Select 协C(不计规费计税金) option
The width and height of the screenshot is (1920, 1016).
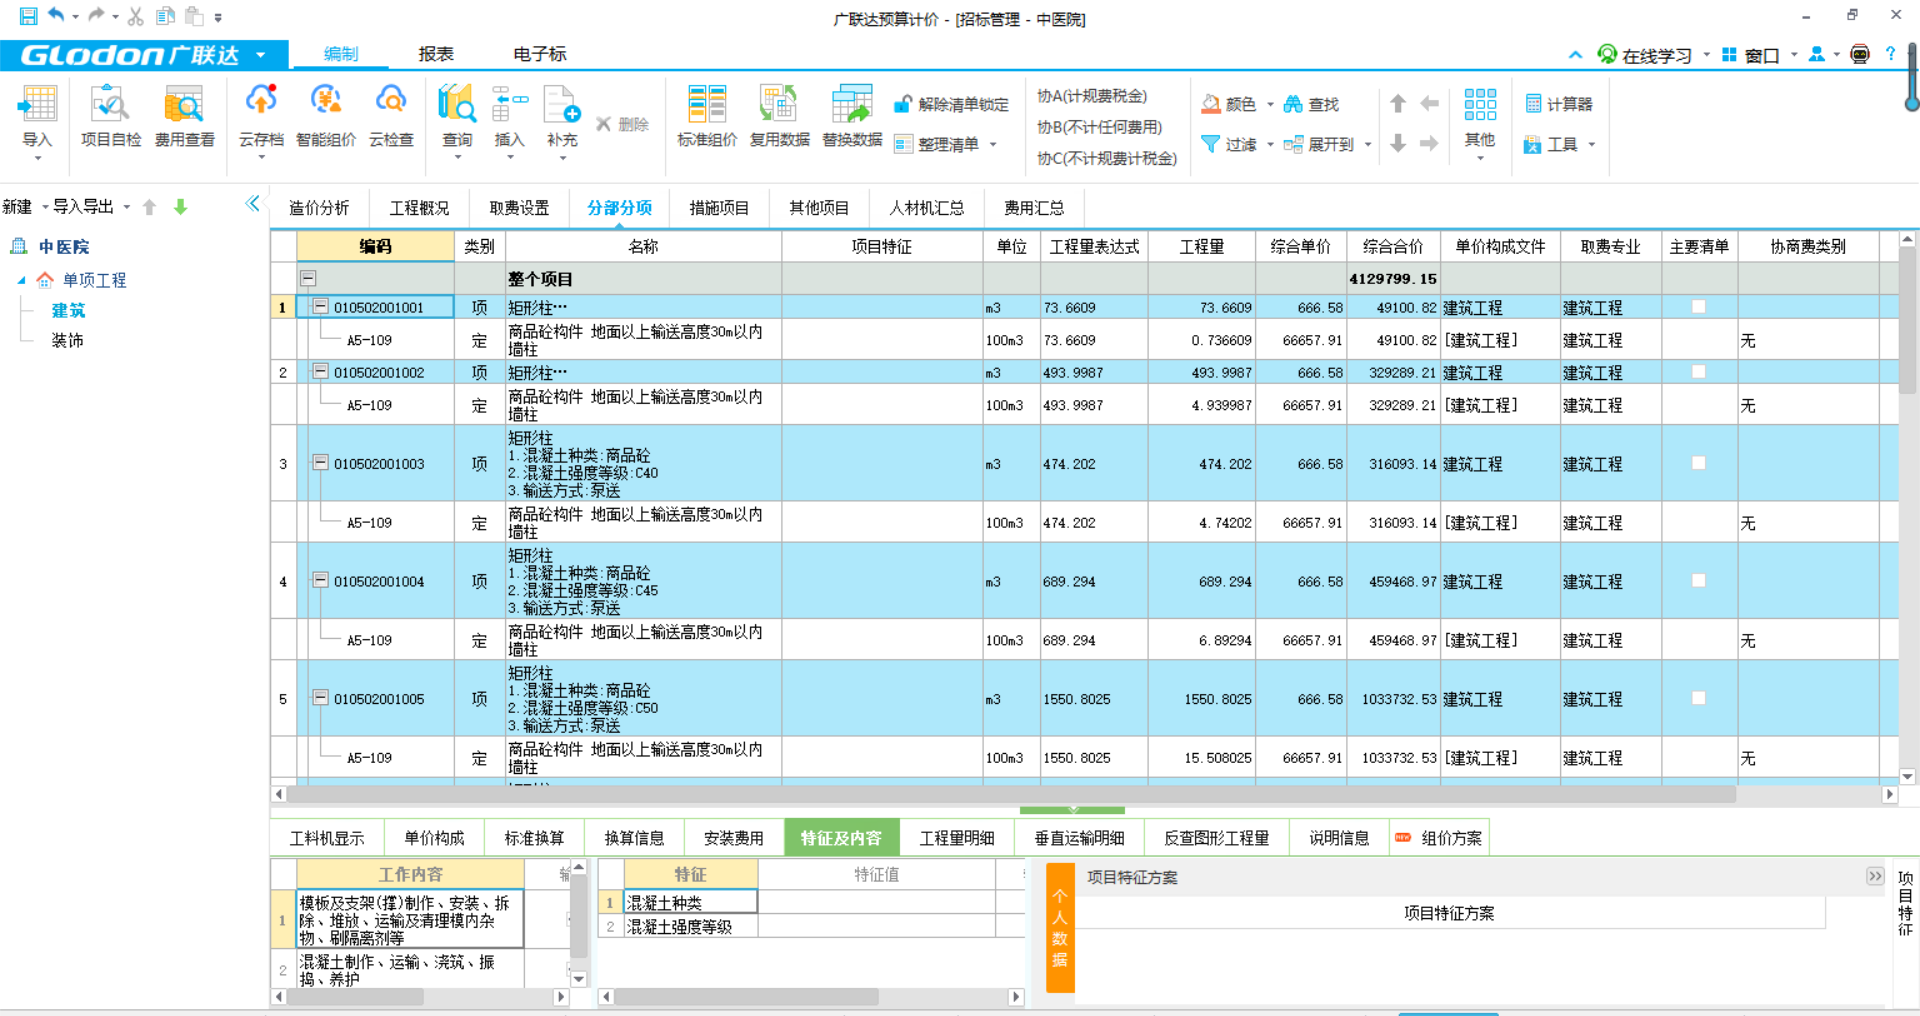tap(1107, 158)
